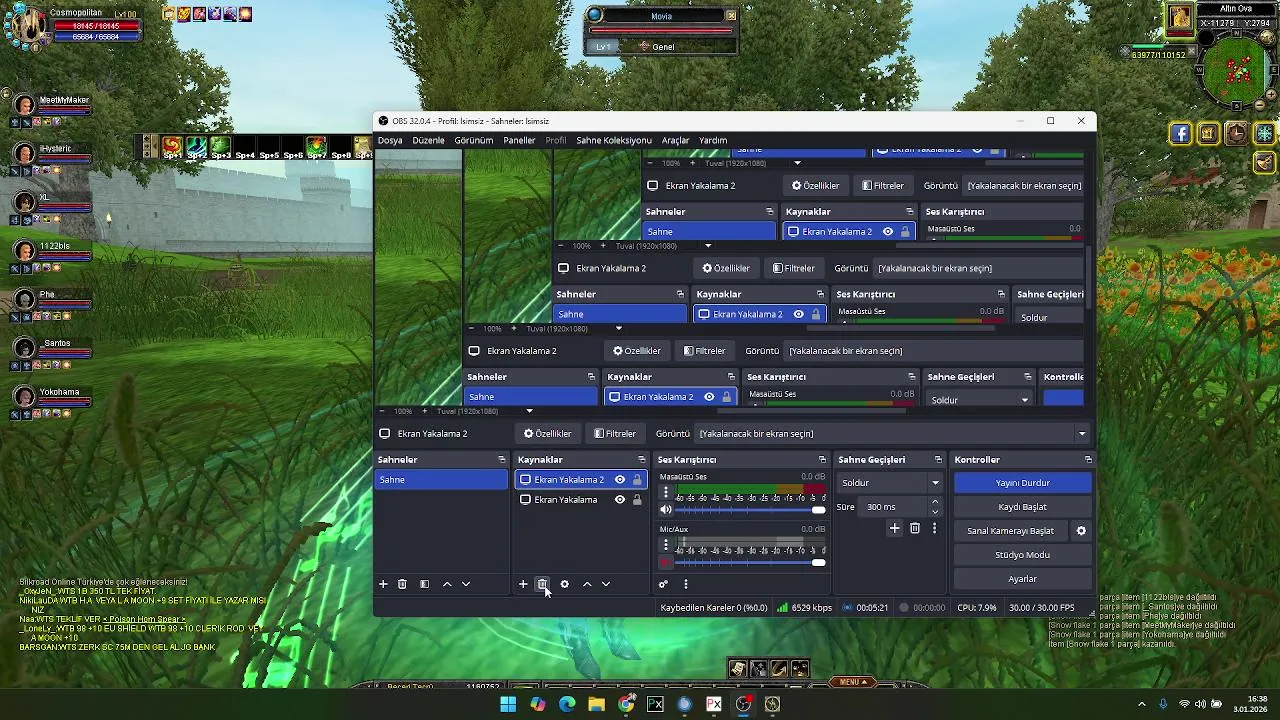Viewport: 1280px width, 720px height.
Task: Open virtual camera settings gear
Action: click(x=1081, y=531)
